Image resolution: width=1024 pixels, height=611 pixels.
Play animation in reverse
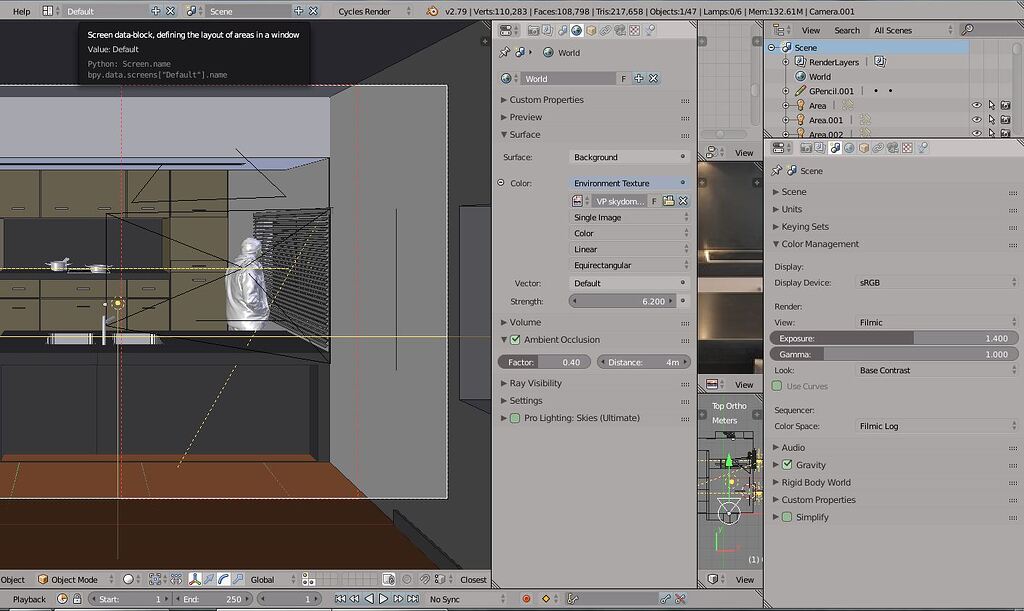(369, 599)
